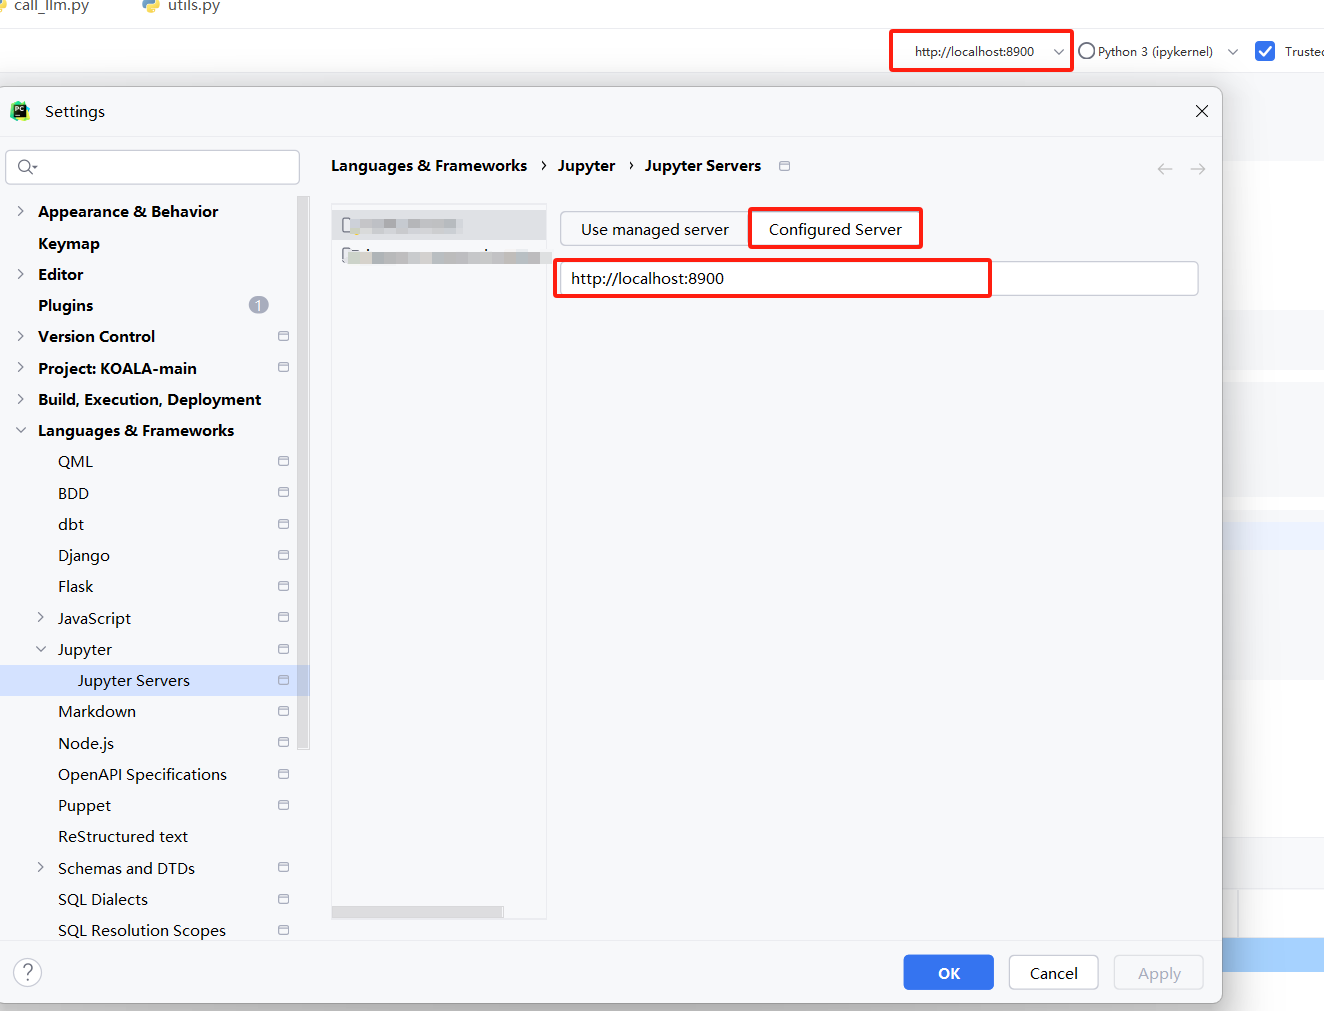Open the Django settings page
Image resolution: width=1324 pixels, height=1011 pixels.
[84, 555]
